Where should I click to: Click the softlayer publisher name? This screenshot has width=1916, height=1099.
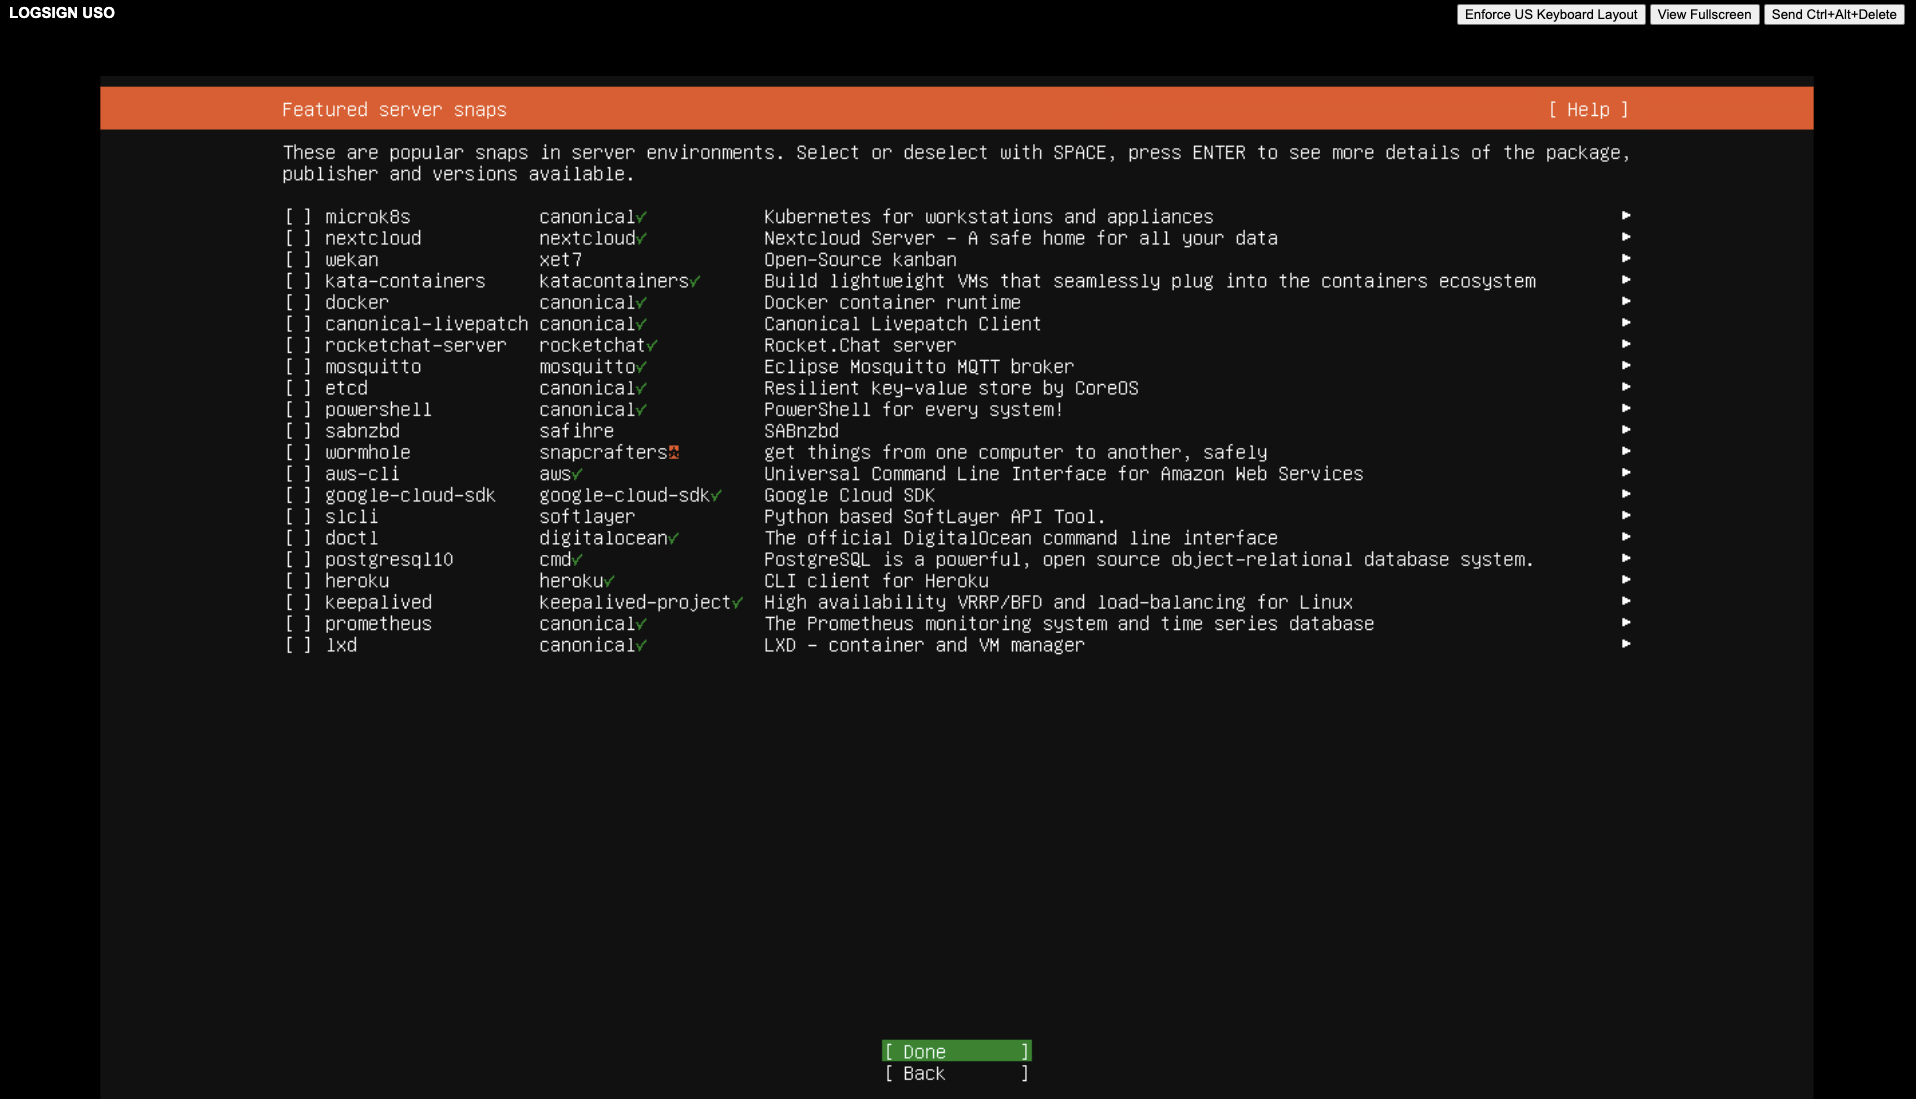(x=587, y=517)
